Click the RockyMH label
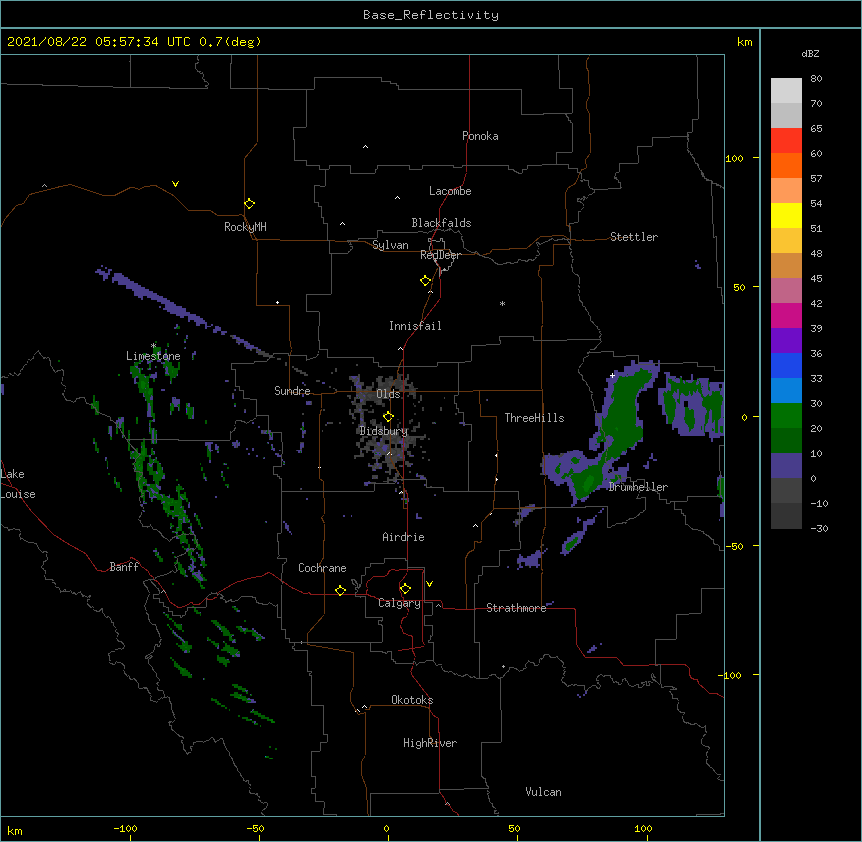This screenshot has height=842, width=862. tap(245, 227)
